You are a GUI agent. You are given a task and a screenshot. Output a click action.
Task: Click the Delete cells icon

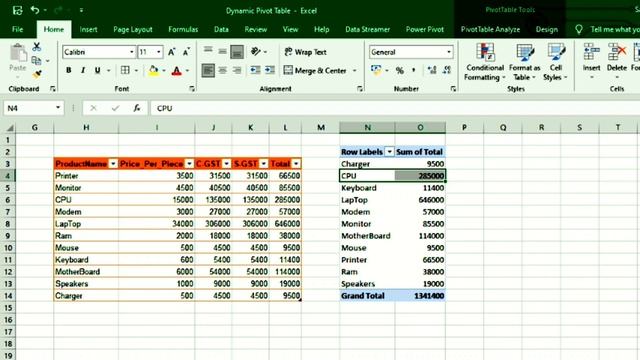617,52
